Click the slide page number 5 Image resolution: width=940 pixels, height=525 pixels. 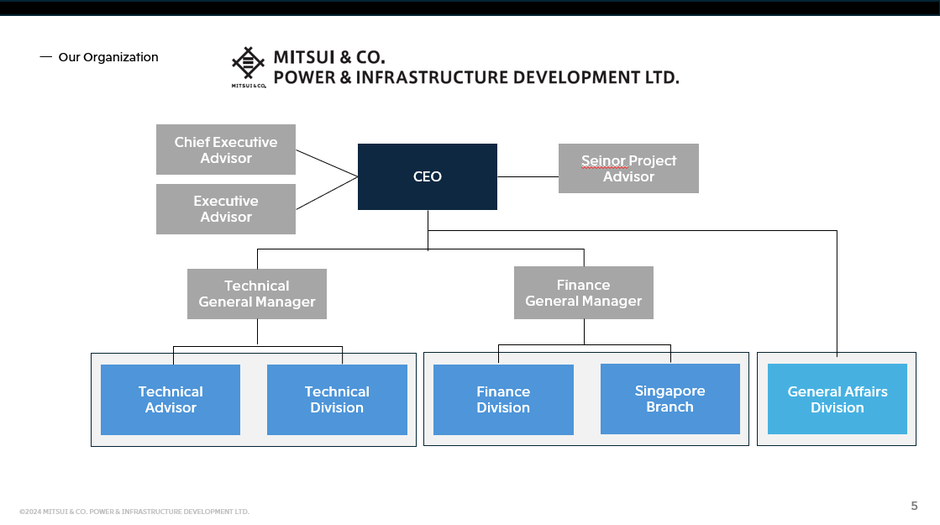pos(914,506)
